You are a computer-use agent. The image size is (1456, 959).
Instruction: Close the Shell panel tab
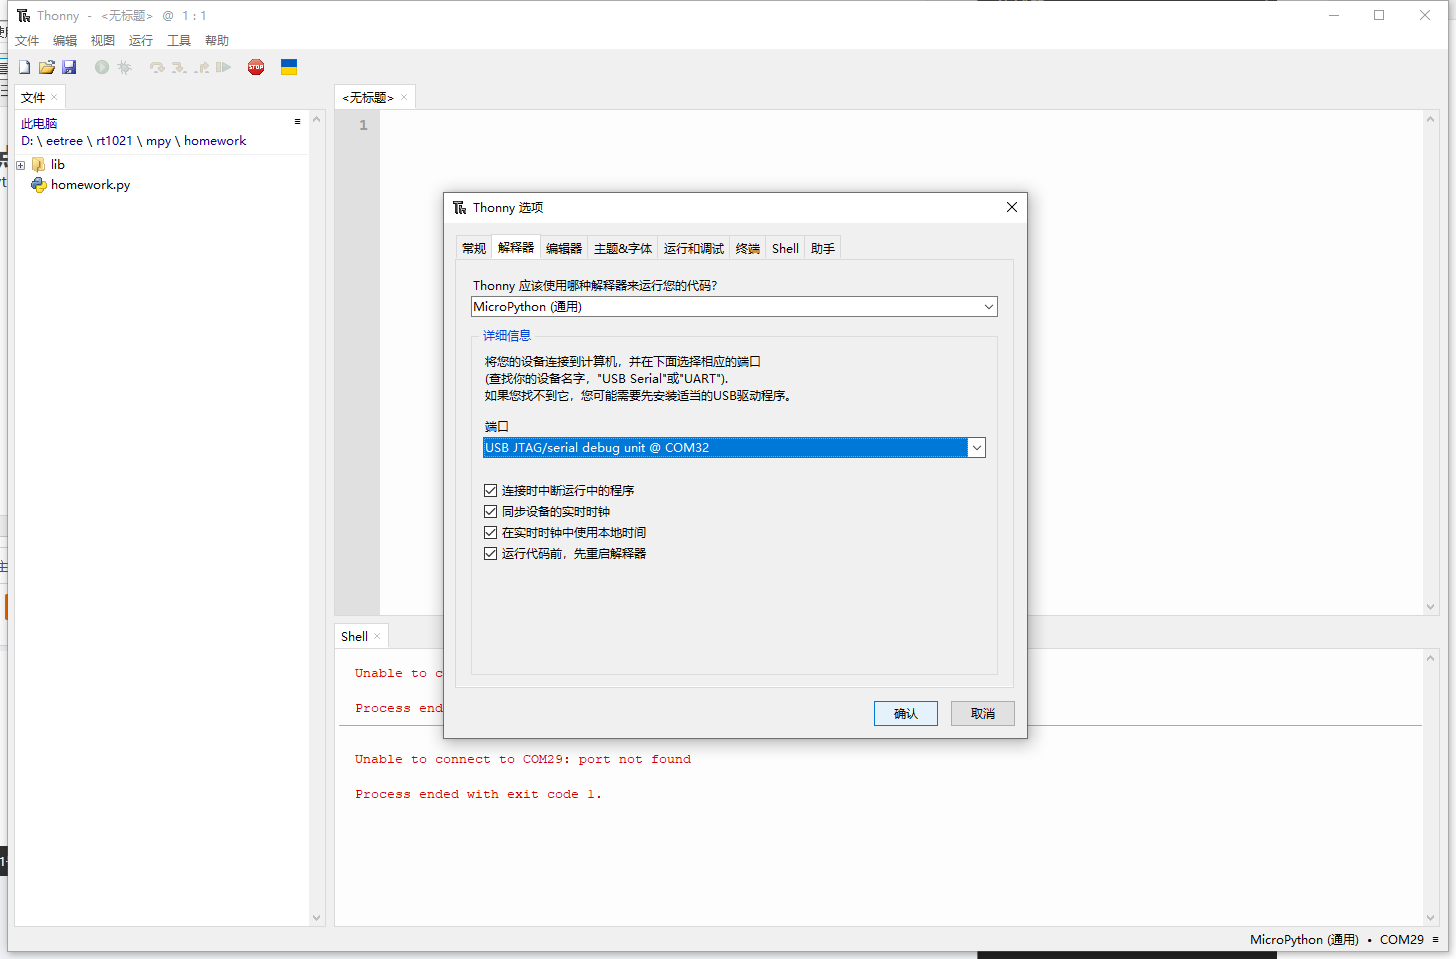point(377,636)
